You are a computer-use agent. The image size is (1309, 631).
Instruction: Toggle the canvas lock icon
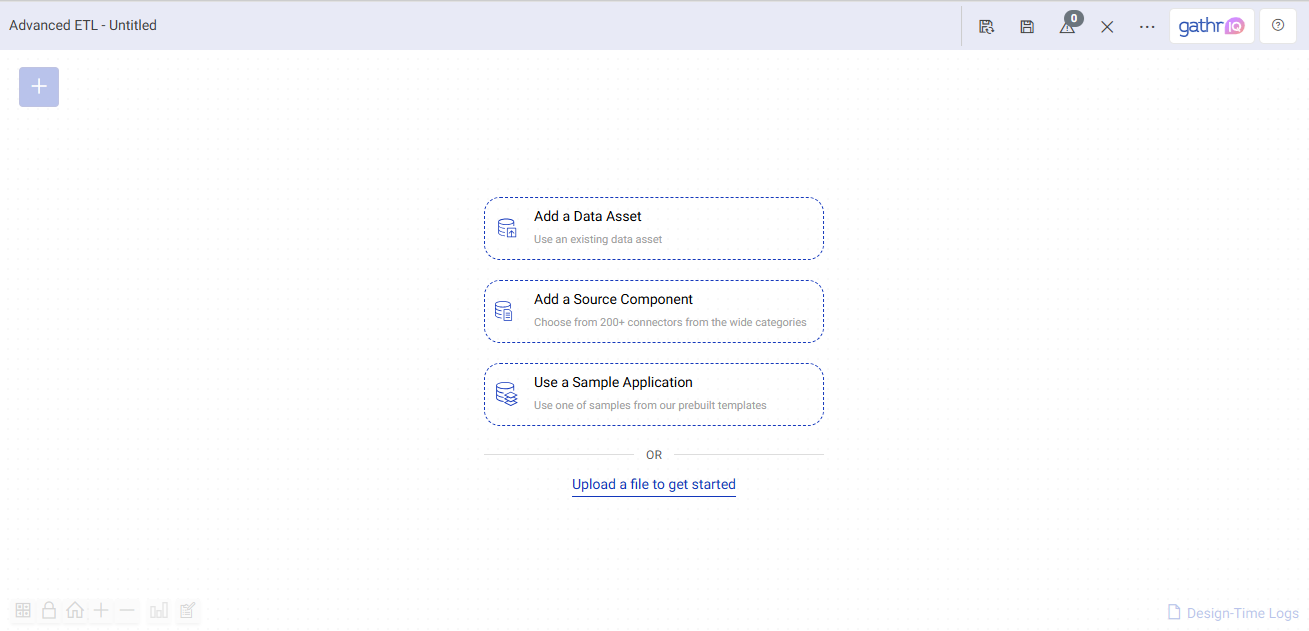[48, 610]
